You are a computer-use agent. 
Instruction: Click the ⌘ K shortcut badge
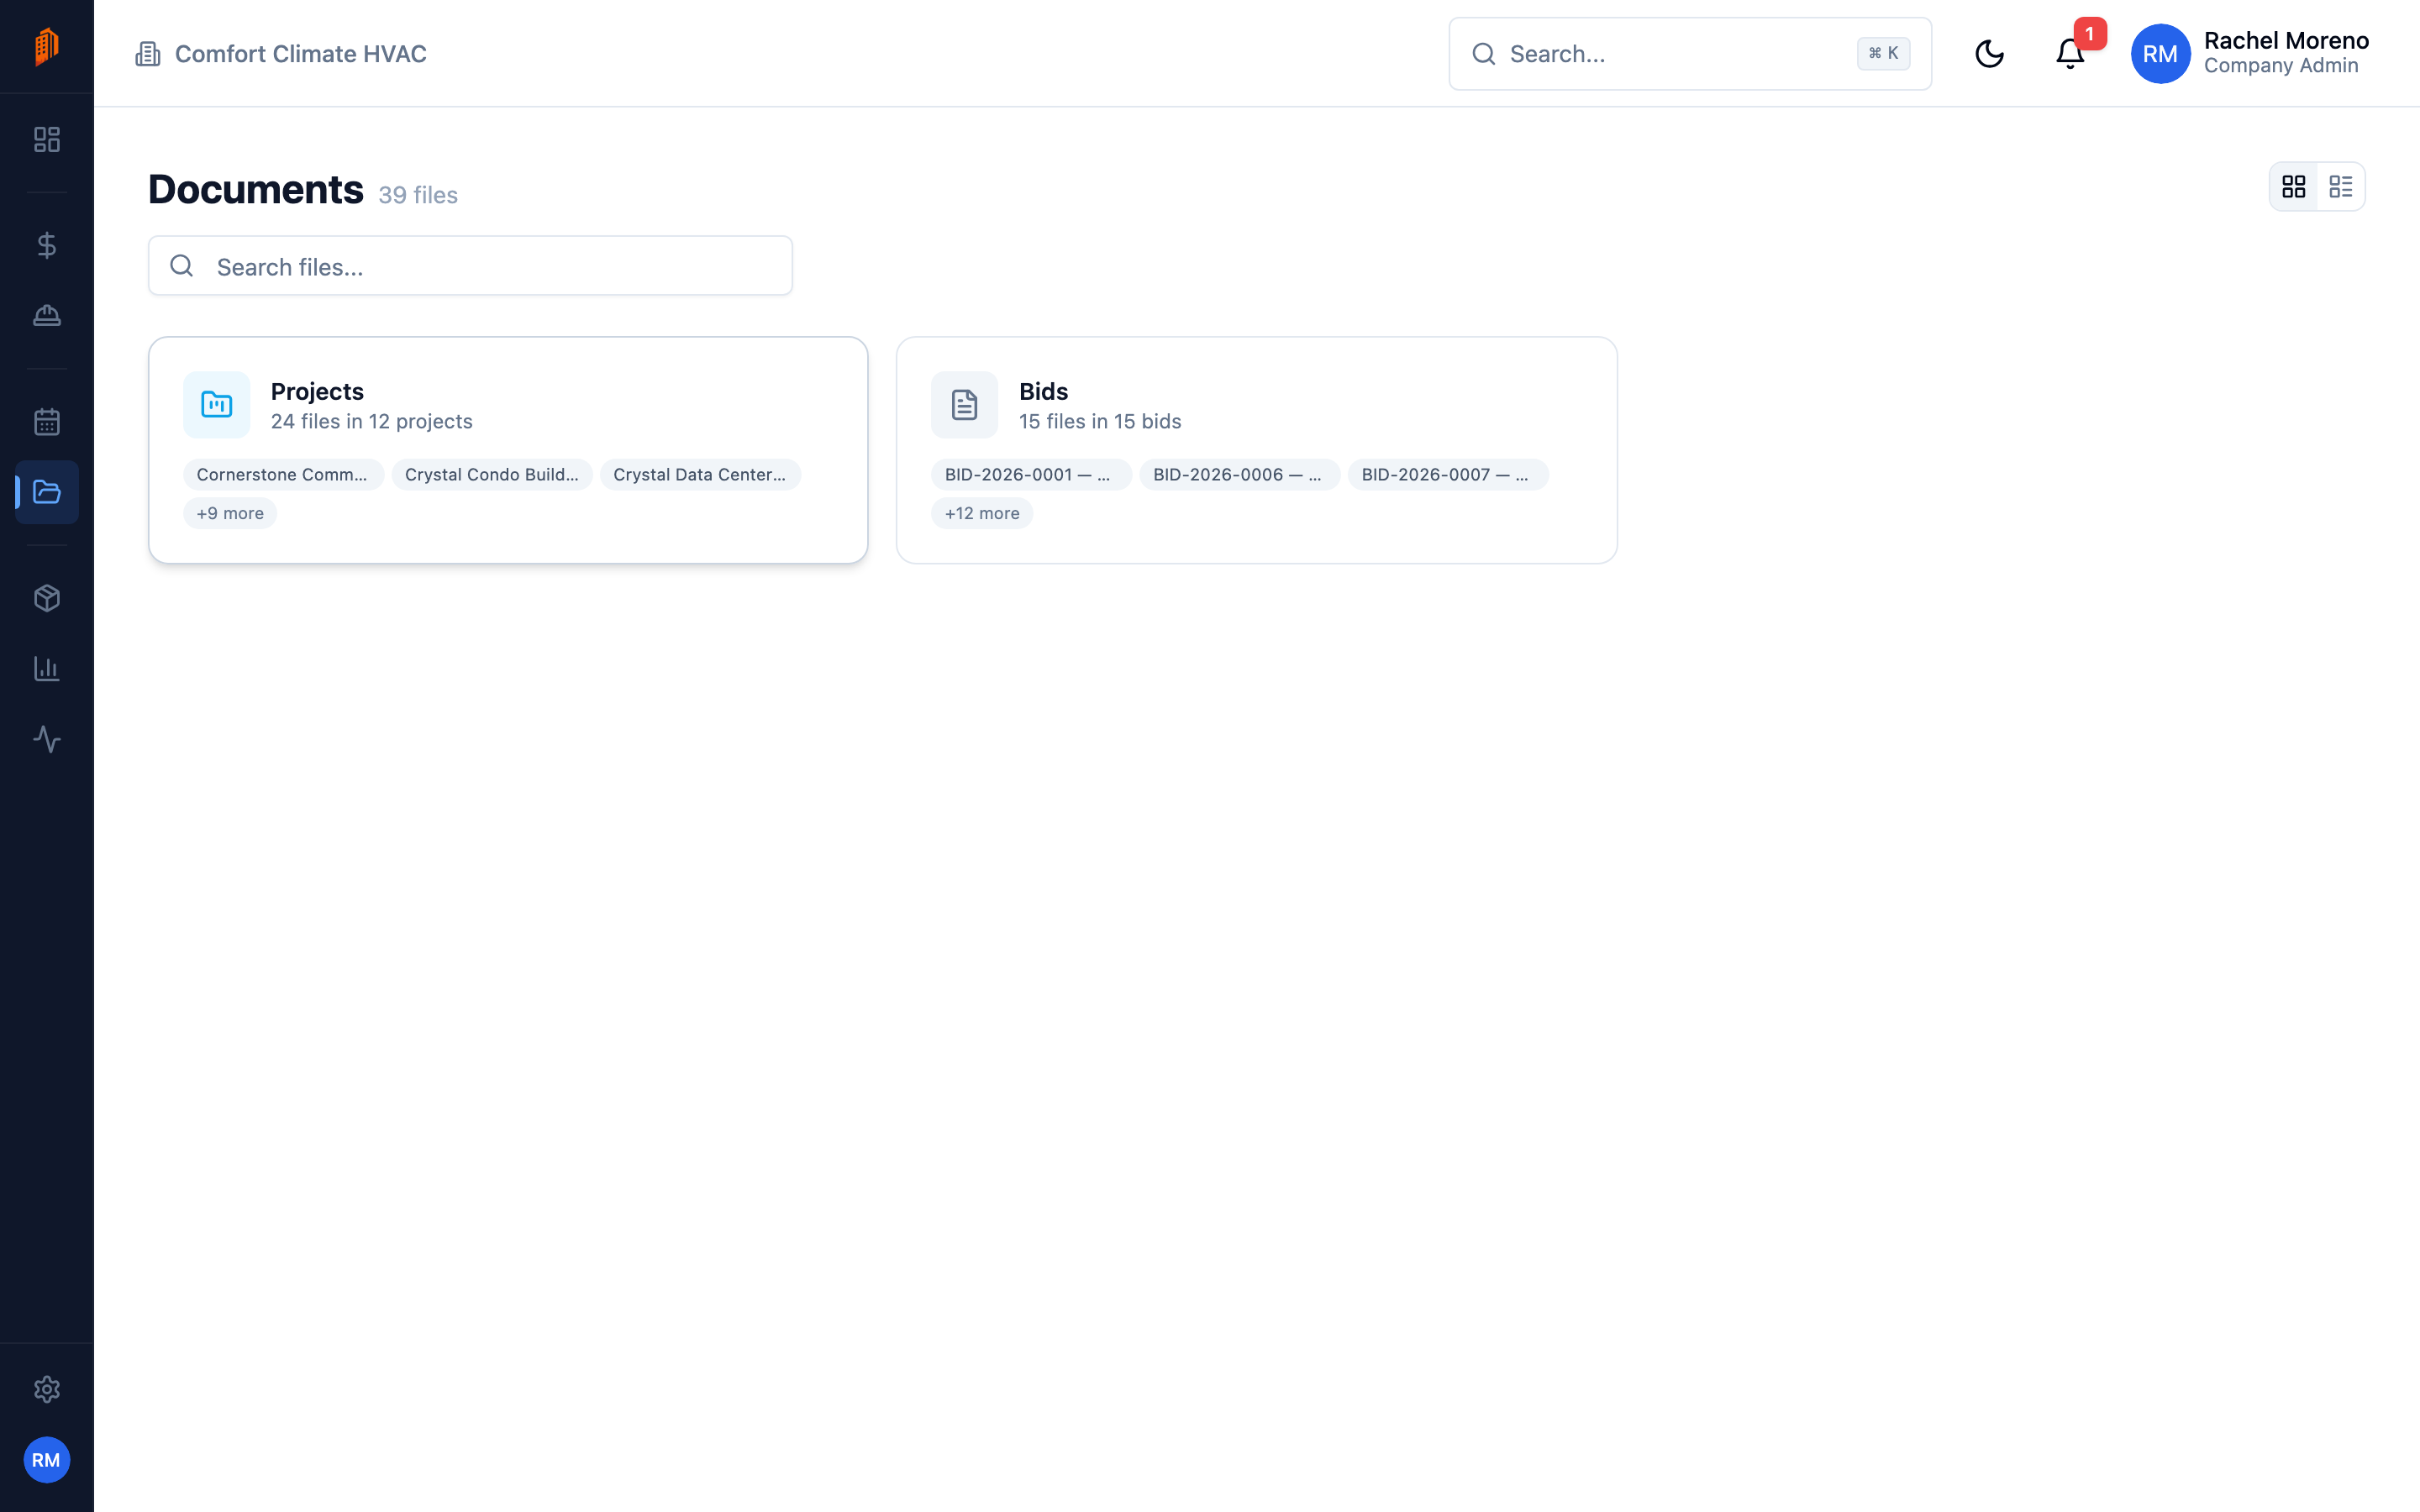point(1883,54)
